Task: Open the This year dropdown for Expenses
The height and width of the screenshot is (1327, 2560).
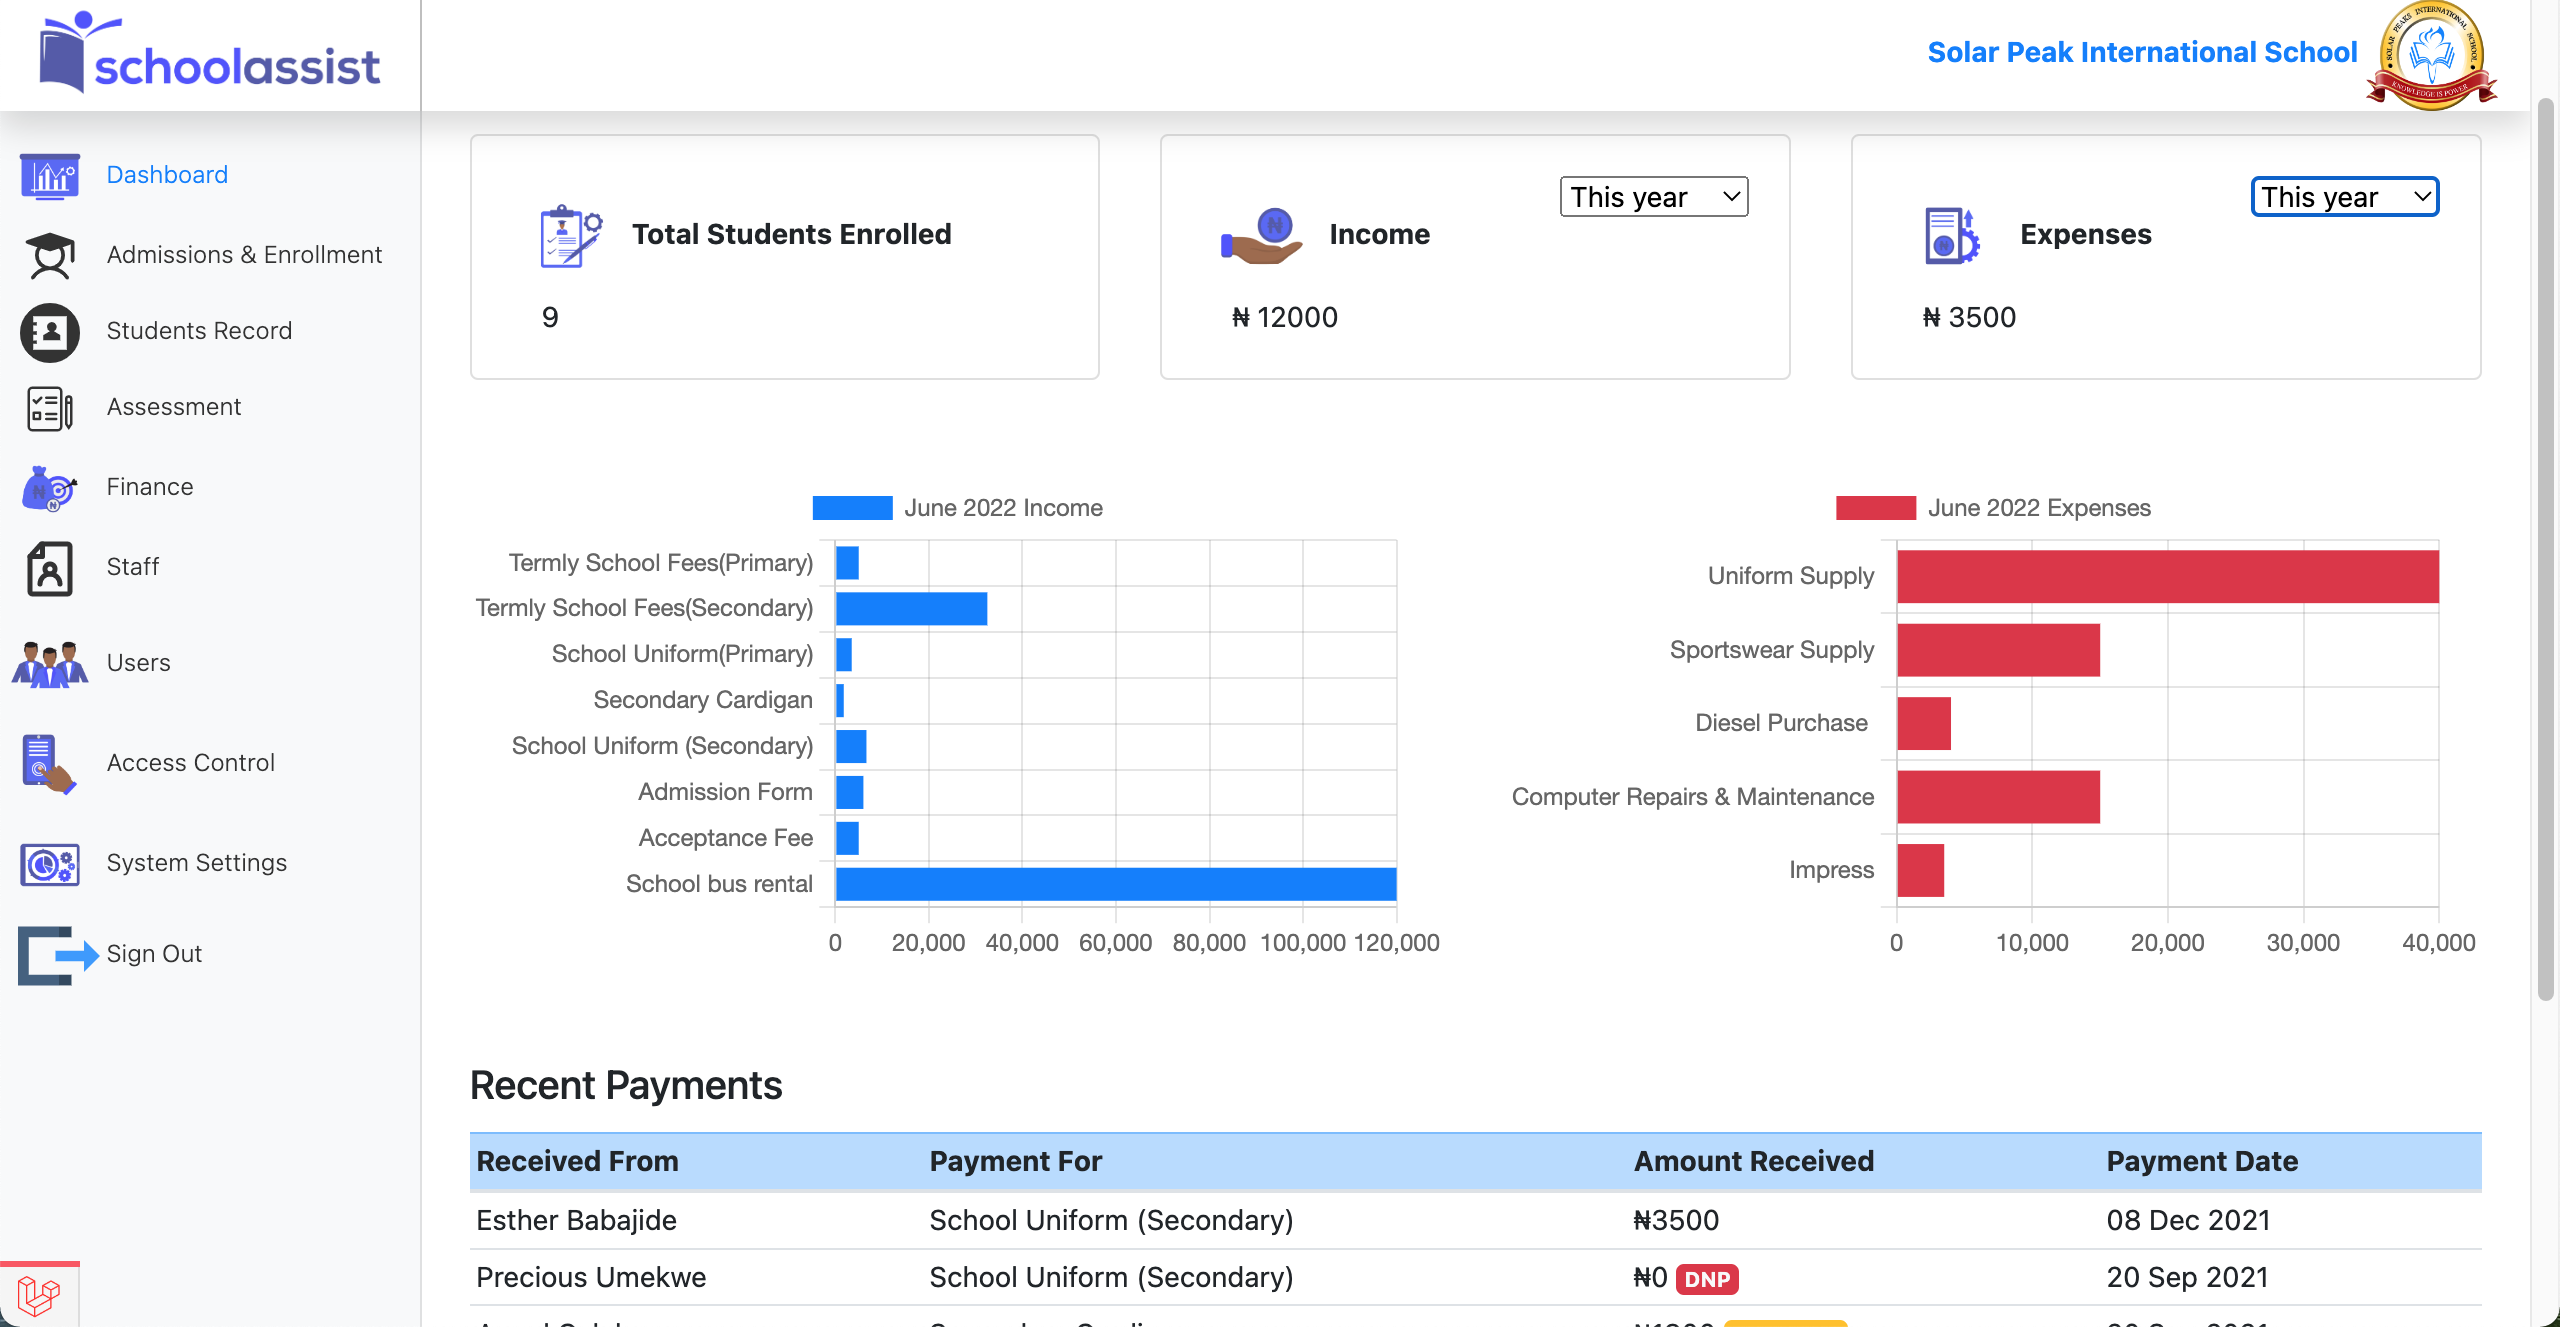Action: pos(2344,196)
